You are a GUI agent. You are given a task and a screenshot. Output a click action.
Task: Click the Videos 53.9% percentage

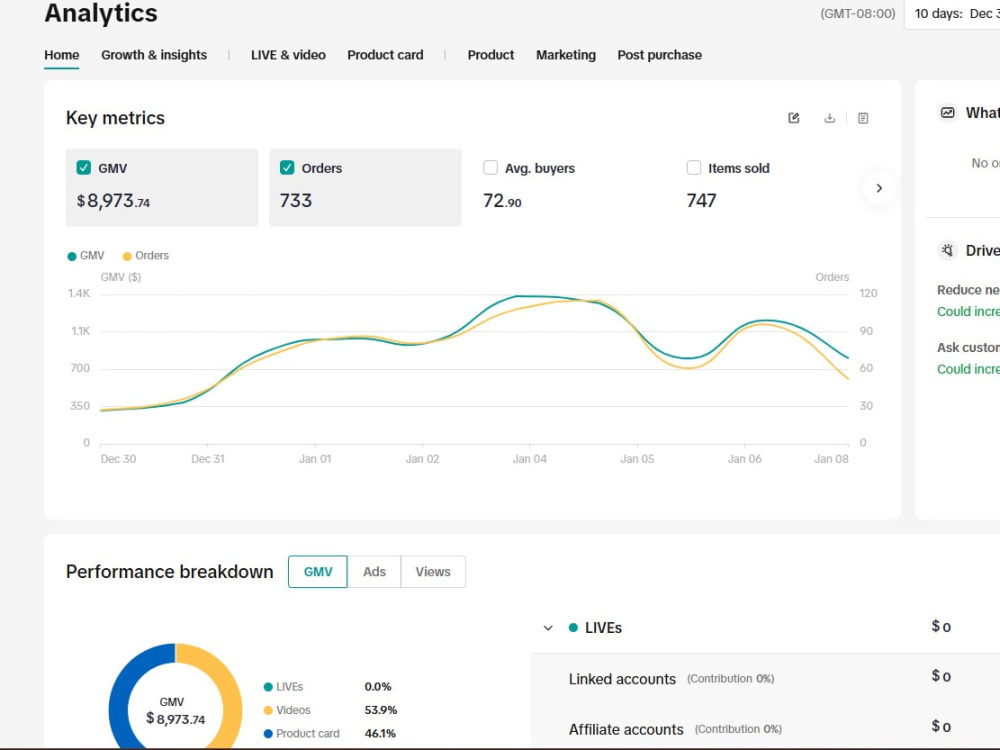tap(381, 710)
